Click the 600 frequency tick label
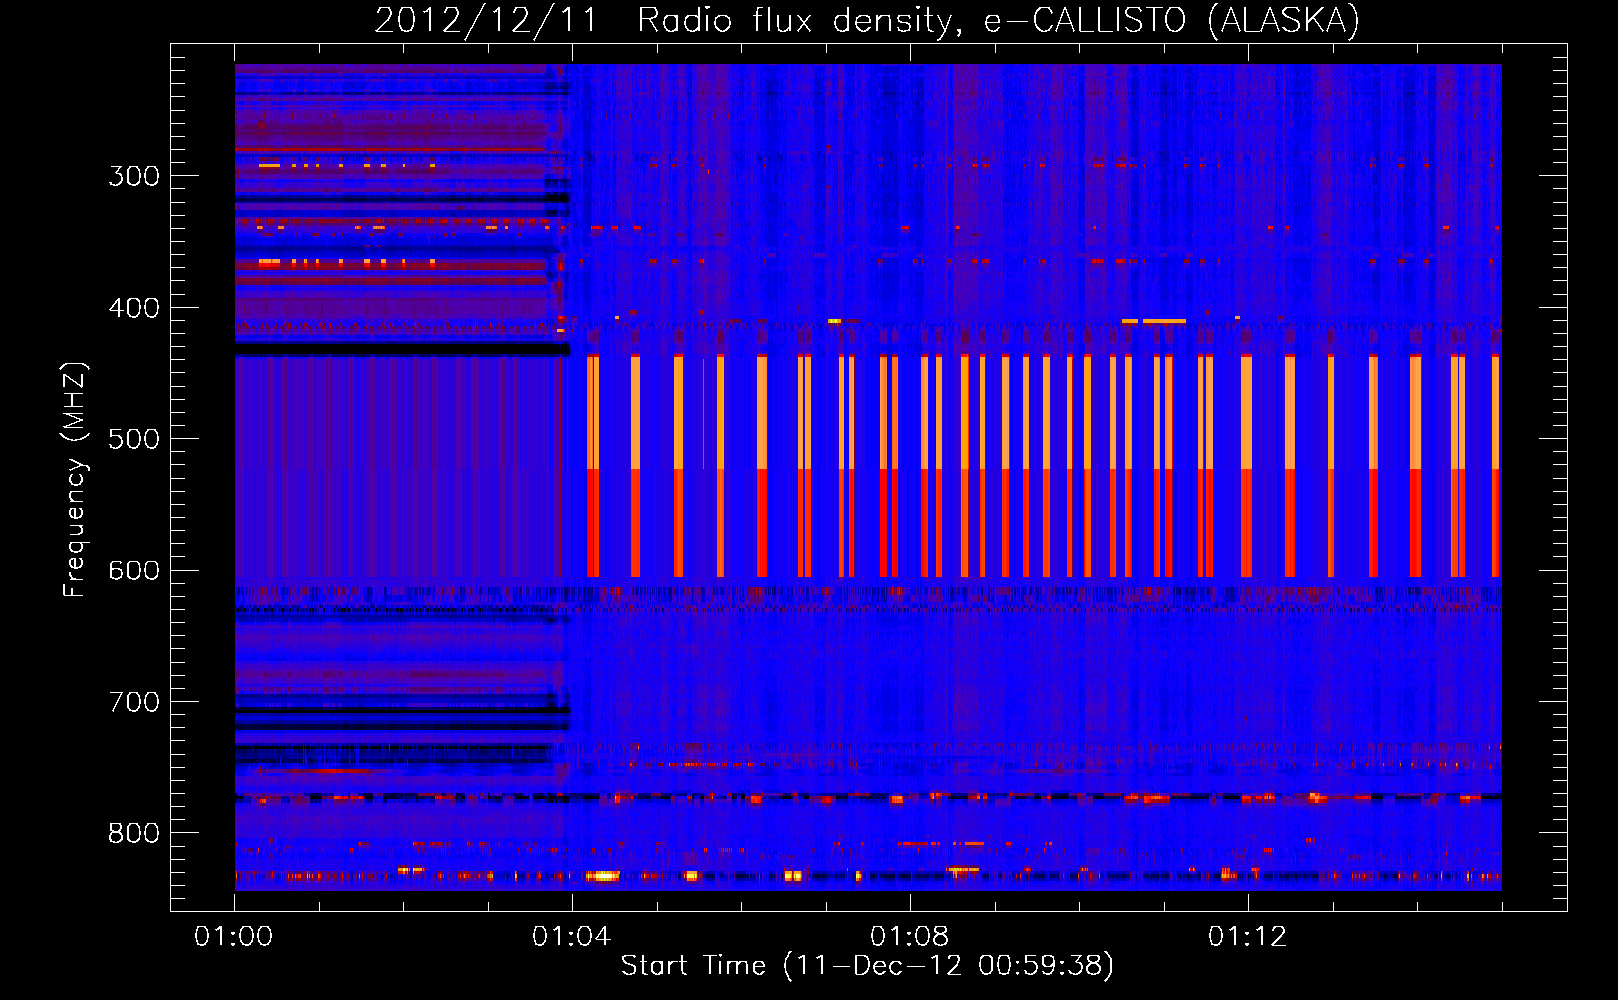Screen dimensions: 1618x1000 (134, 571)
